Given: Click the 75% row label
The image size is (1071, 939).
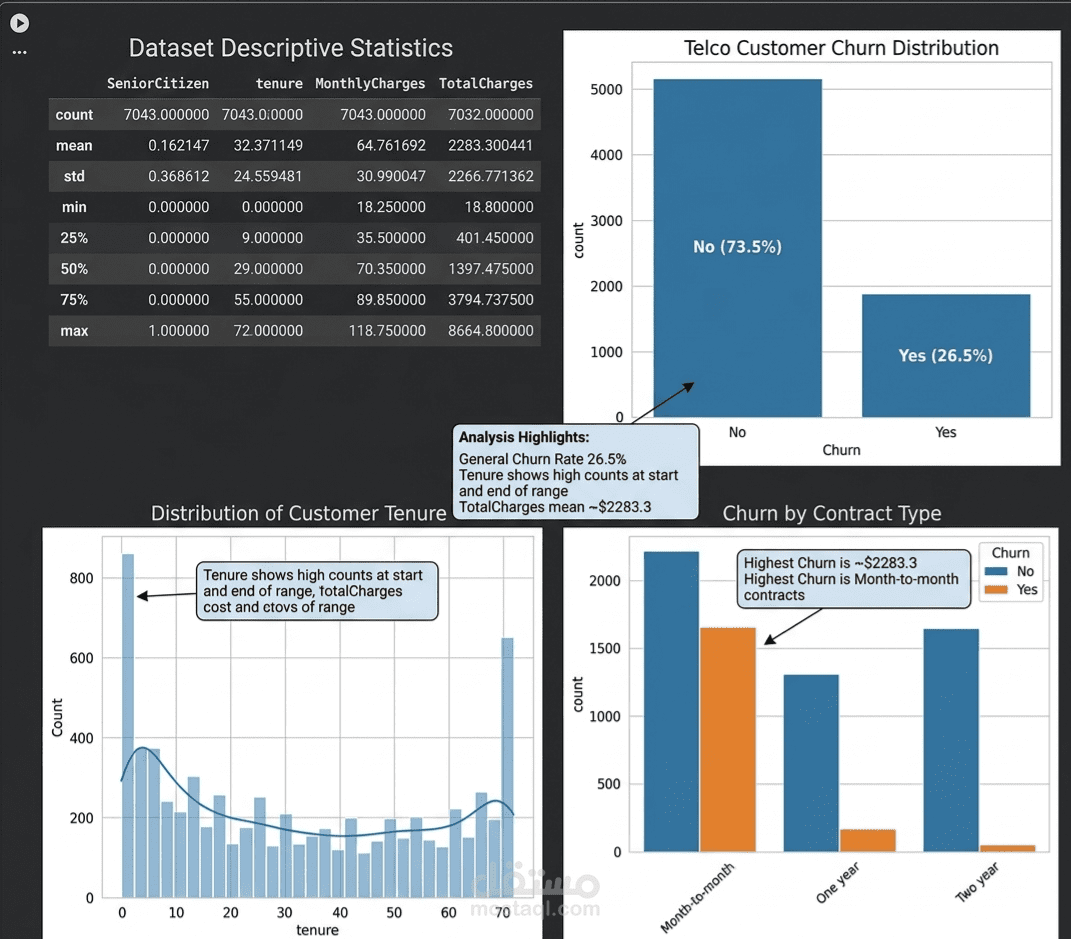Looking at the screenshot, I should 74,300.
